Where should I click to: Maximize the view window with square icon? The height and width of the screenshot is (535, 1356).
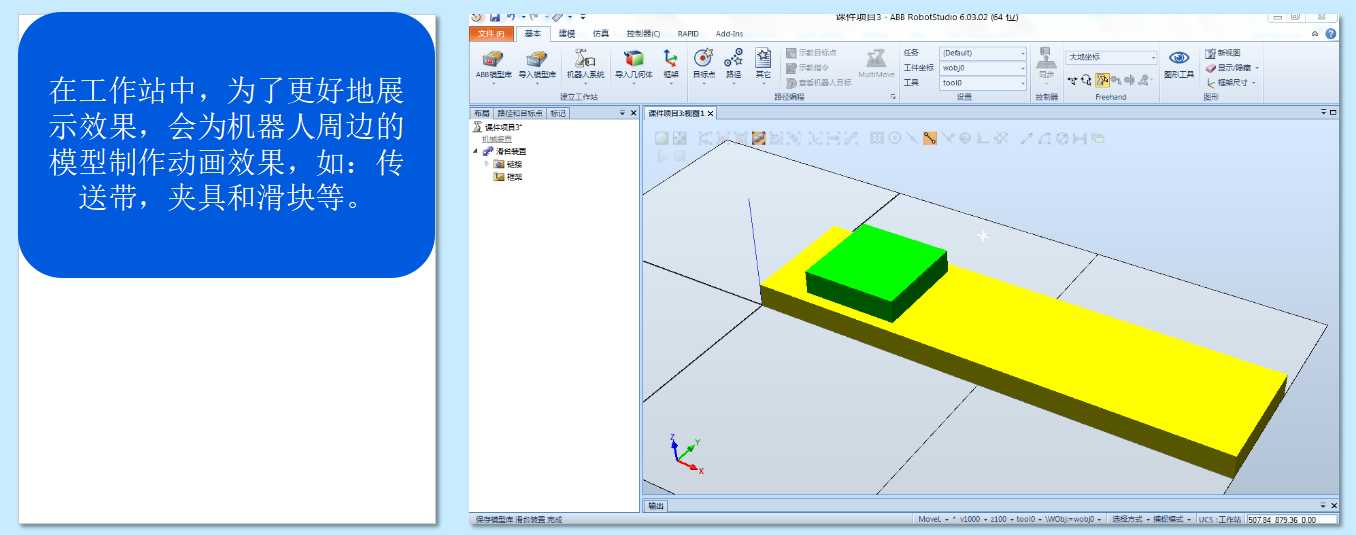tap(1333, 113)
